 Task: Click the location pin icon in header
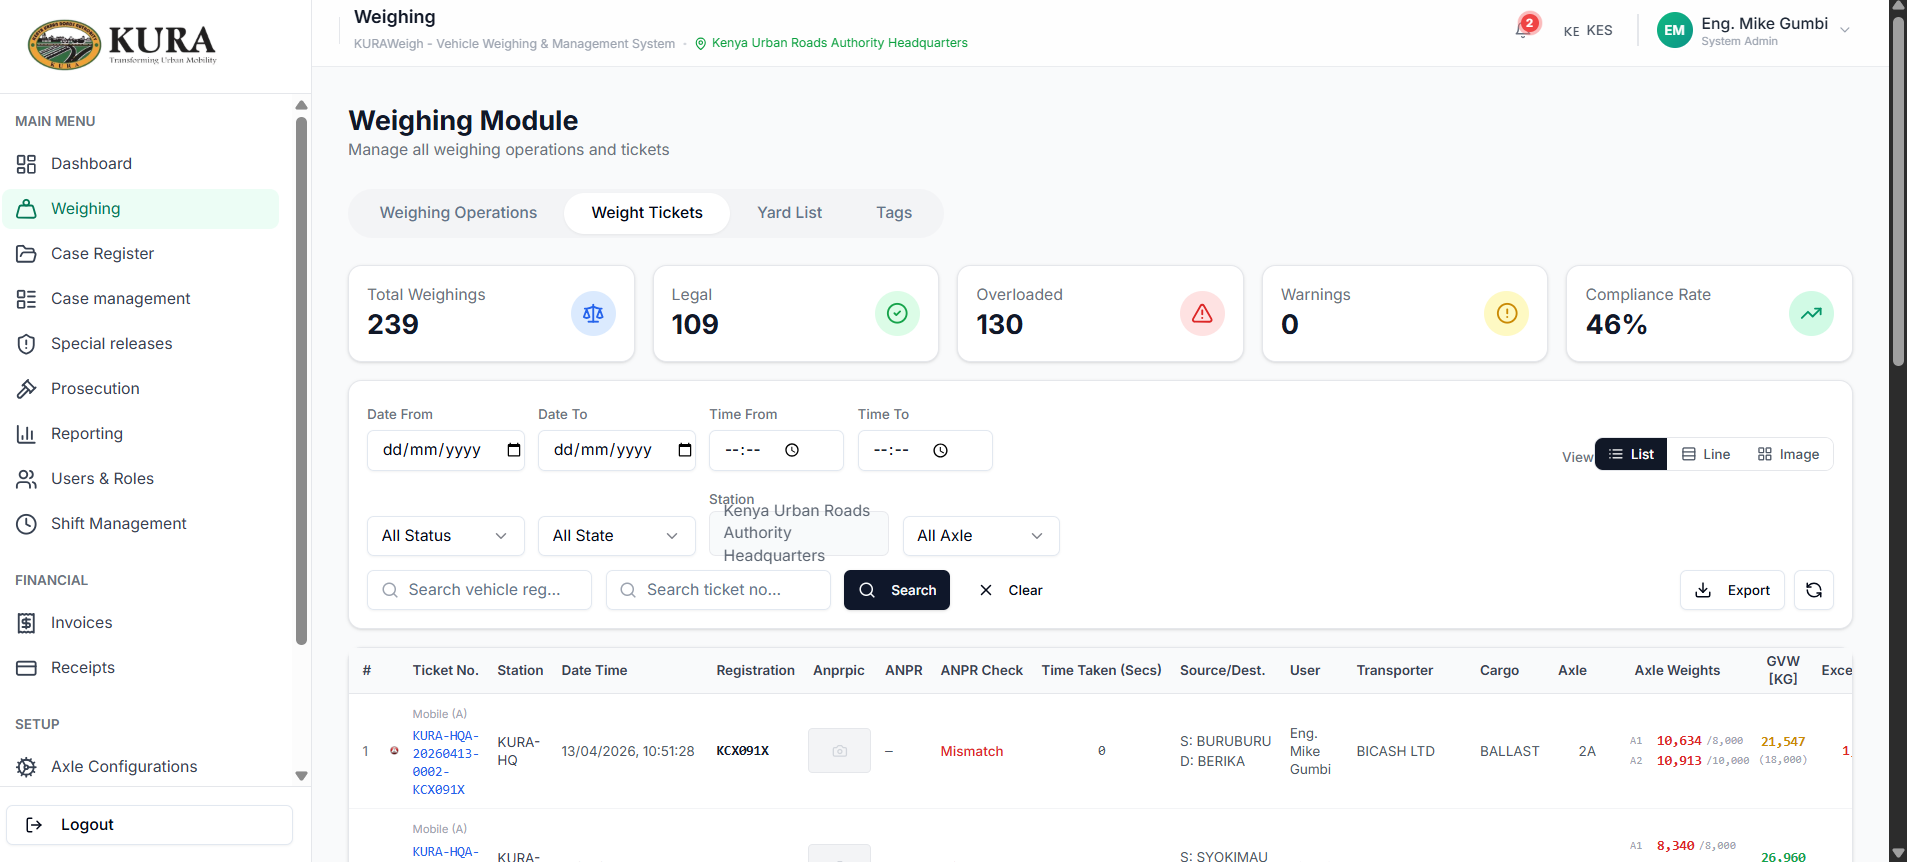(x=701, y=43)
